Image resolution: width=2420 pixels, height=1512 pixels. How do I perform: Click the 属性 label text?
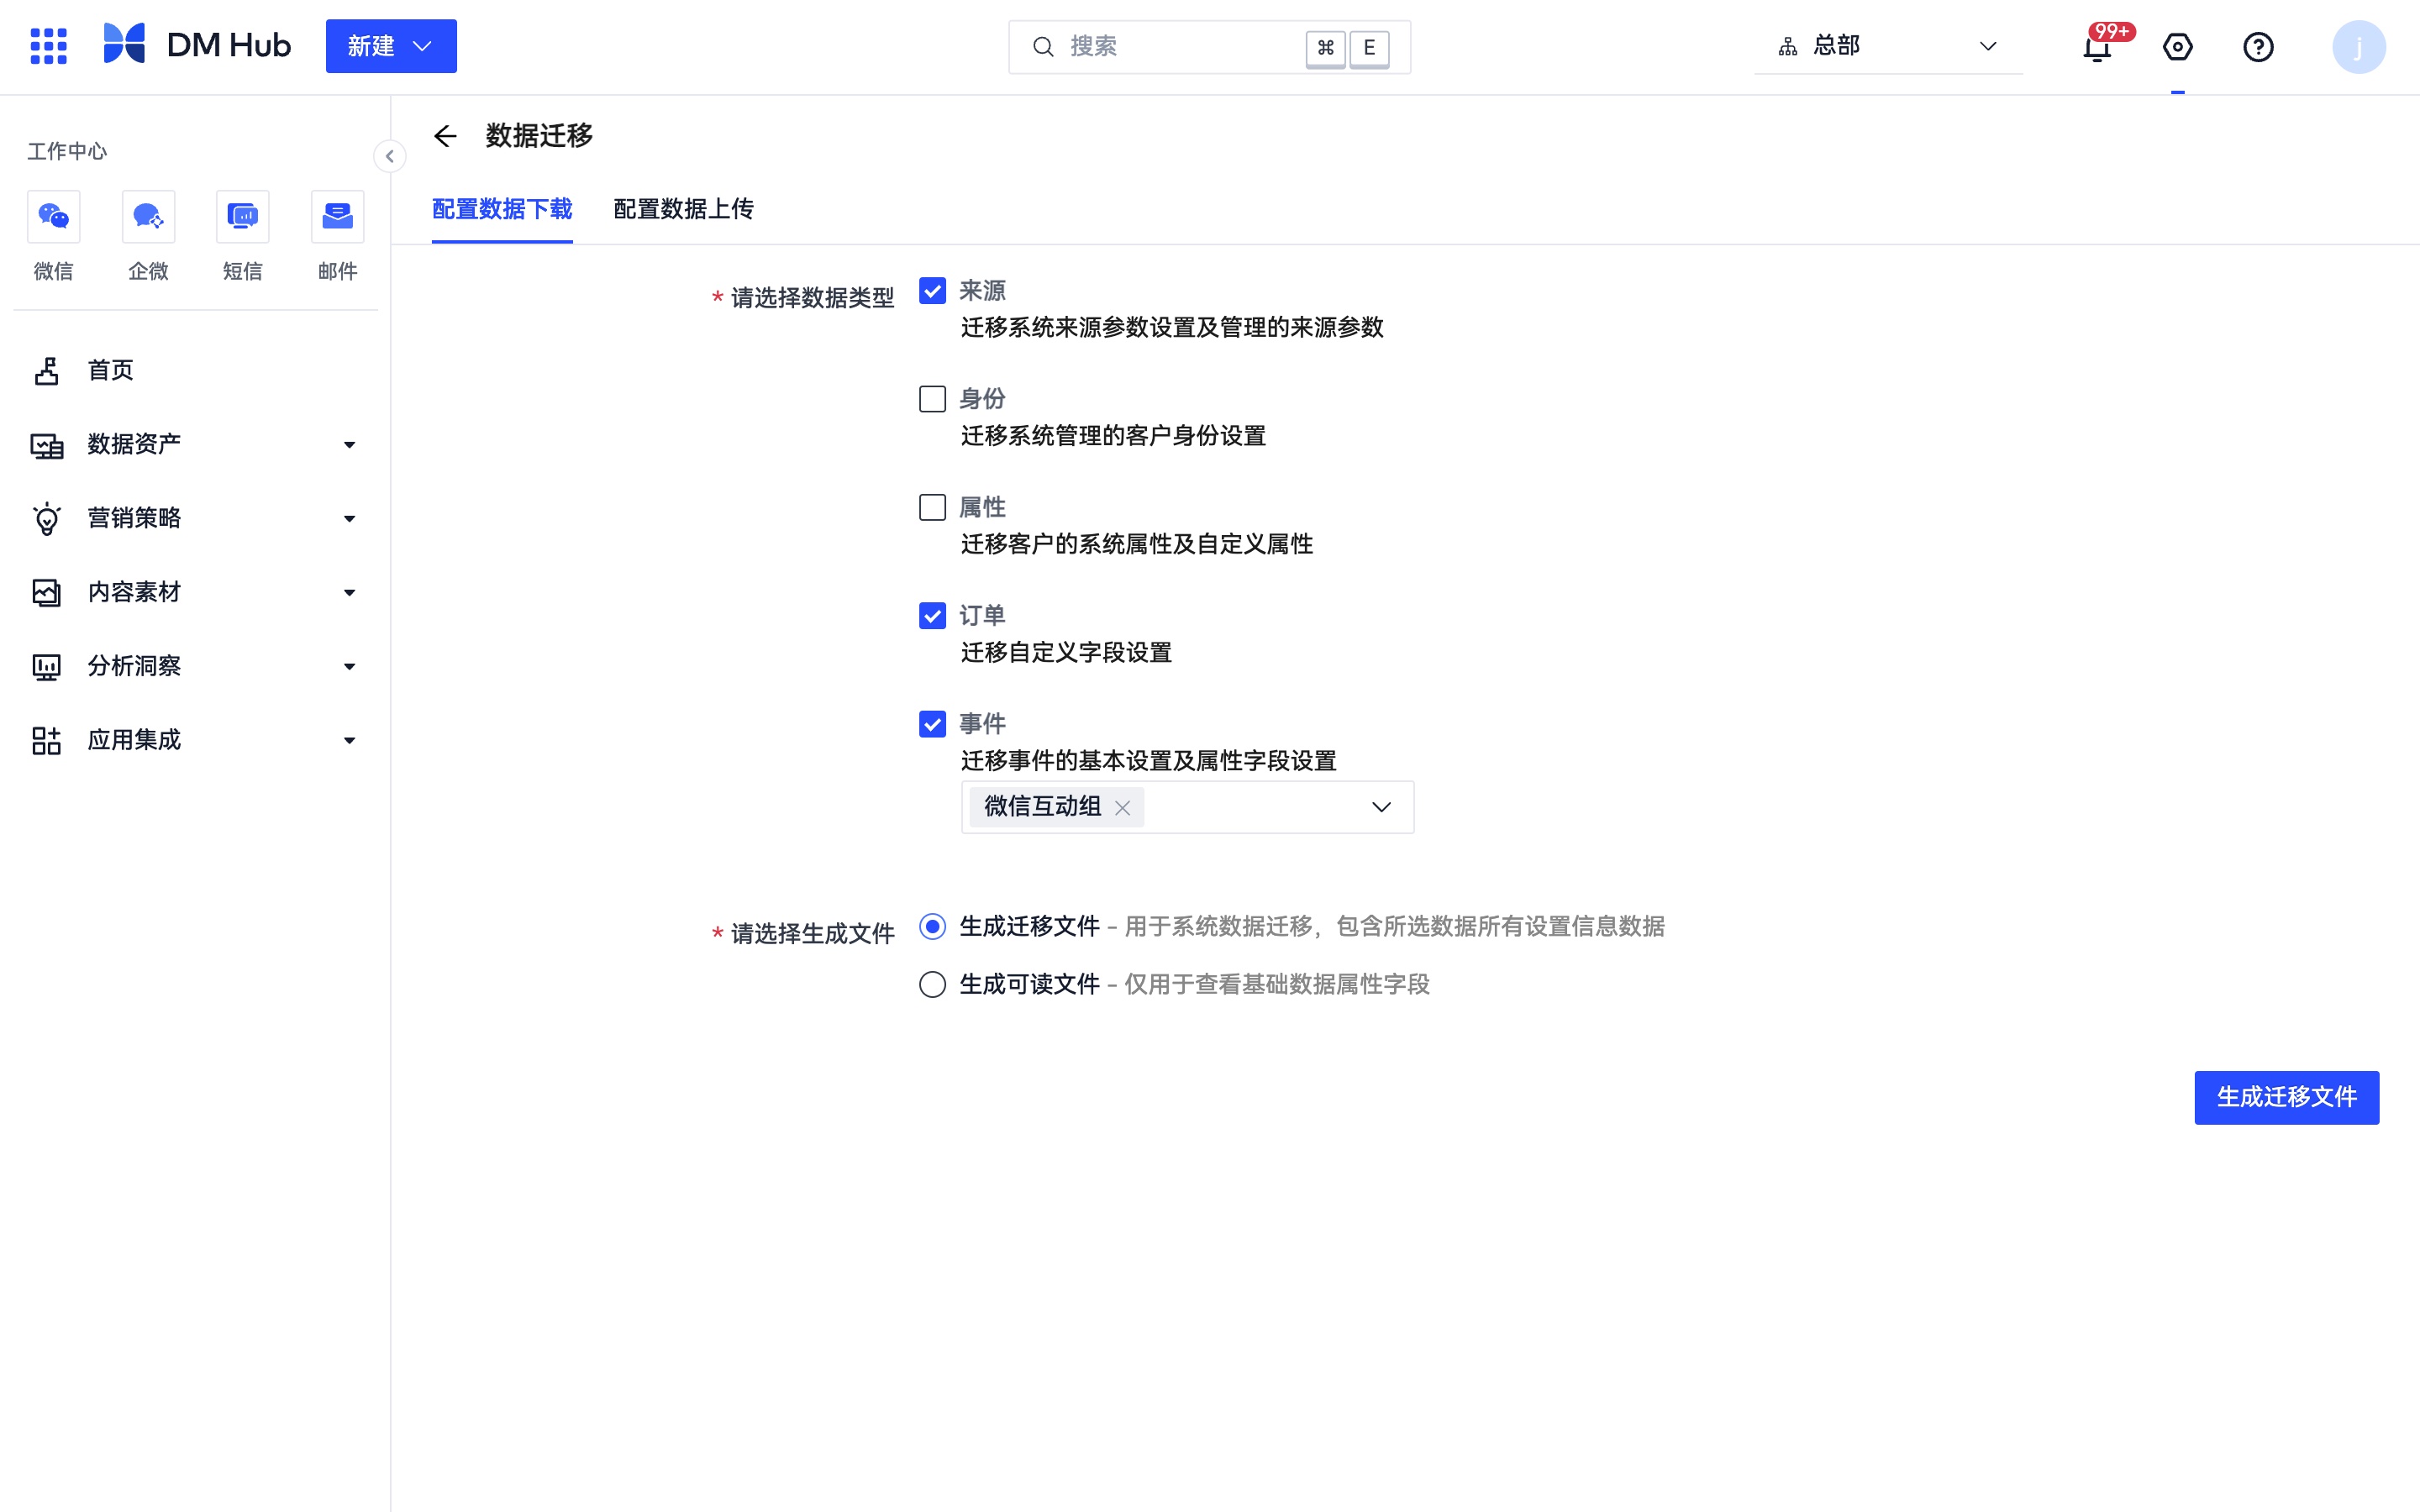coord(982,508)
